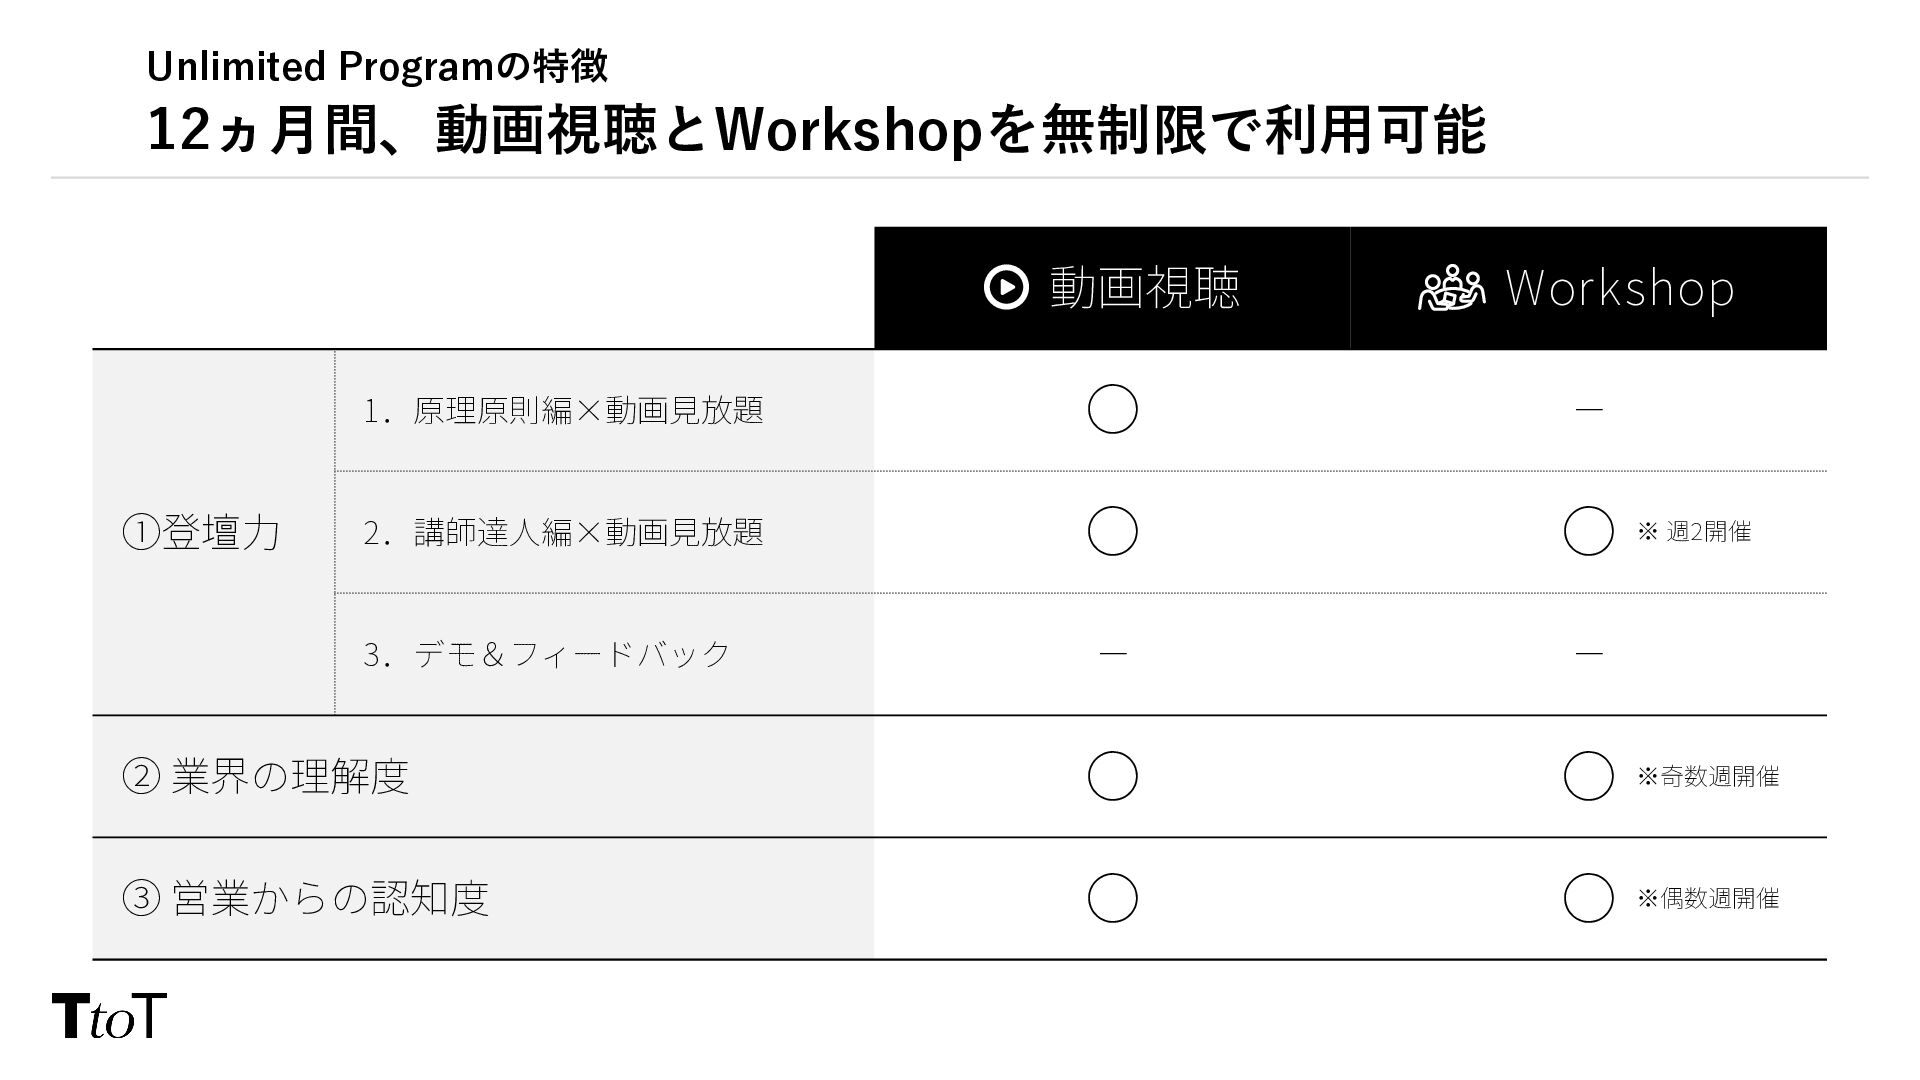Click the 講師達人編×動画見放題 row label
This screenshot has width=1920, height=1080.
[x=563, y=532]
